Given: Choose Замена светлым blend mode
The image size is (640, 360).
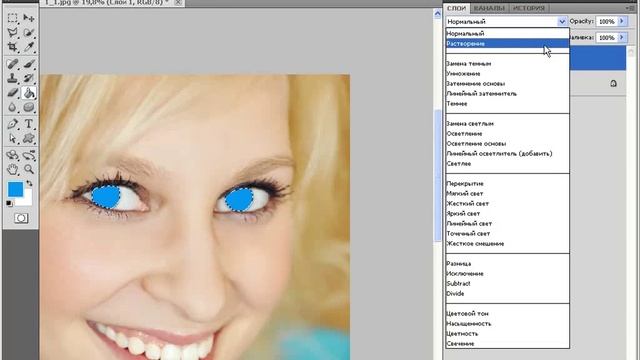Looking at the screenshot, I should [507, 124].
